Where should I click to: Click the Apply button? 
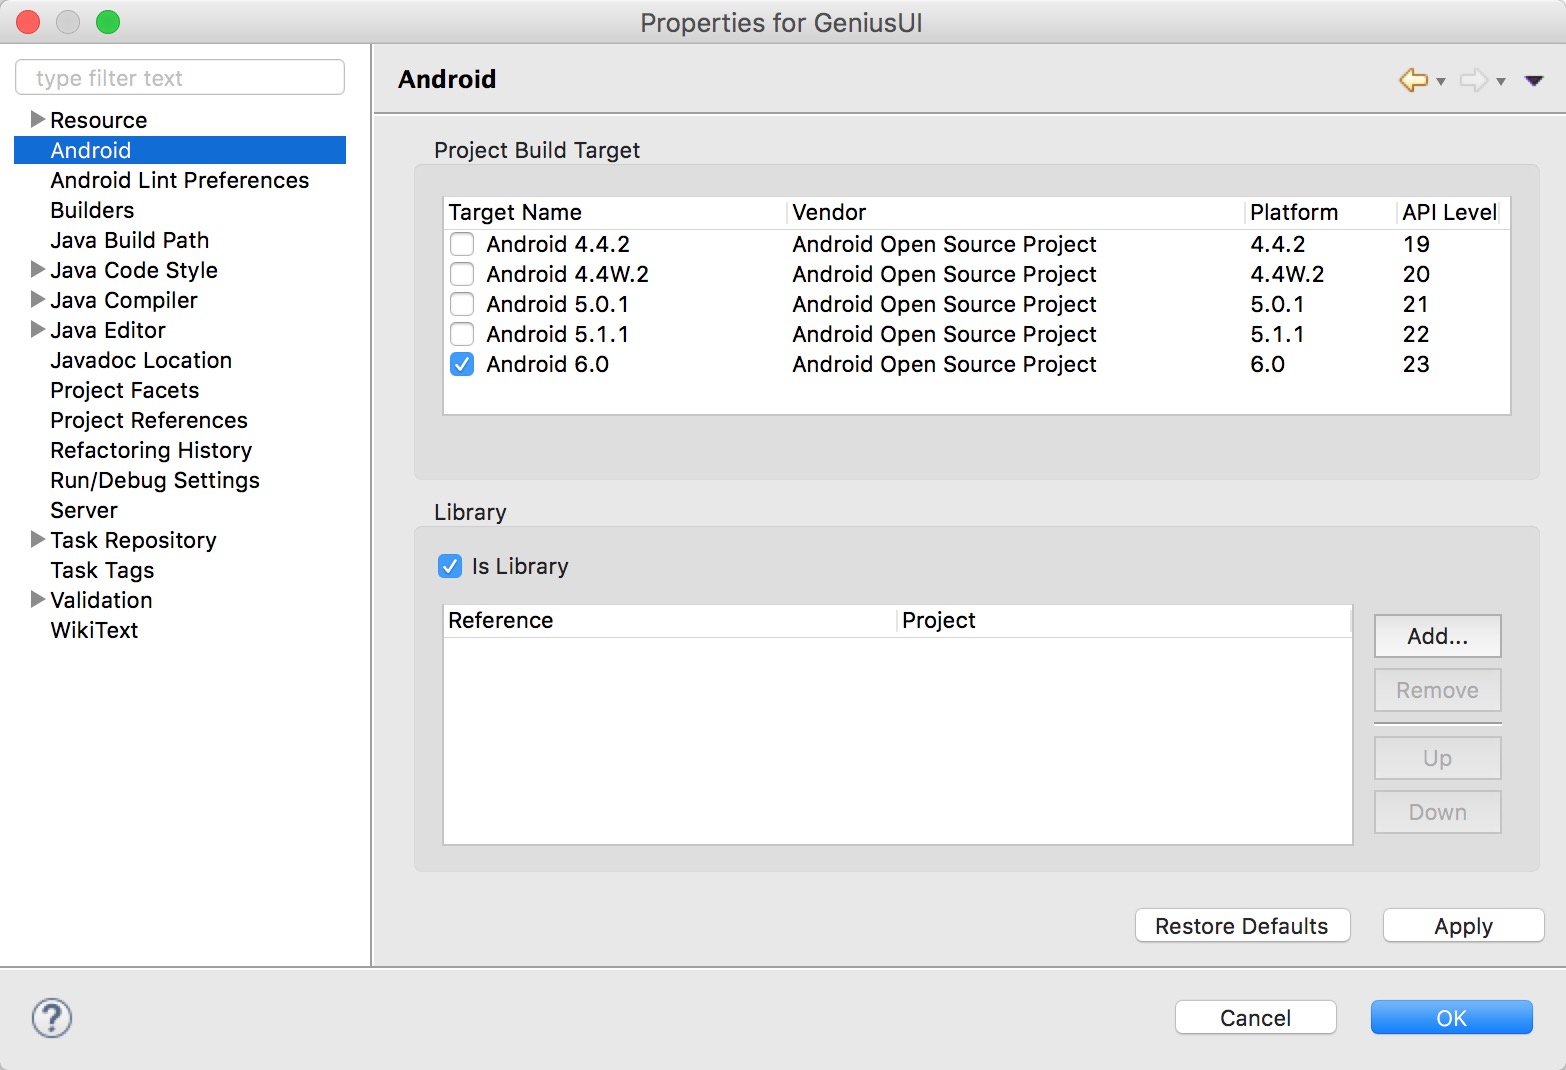tap(1463, 926)
